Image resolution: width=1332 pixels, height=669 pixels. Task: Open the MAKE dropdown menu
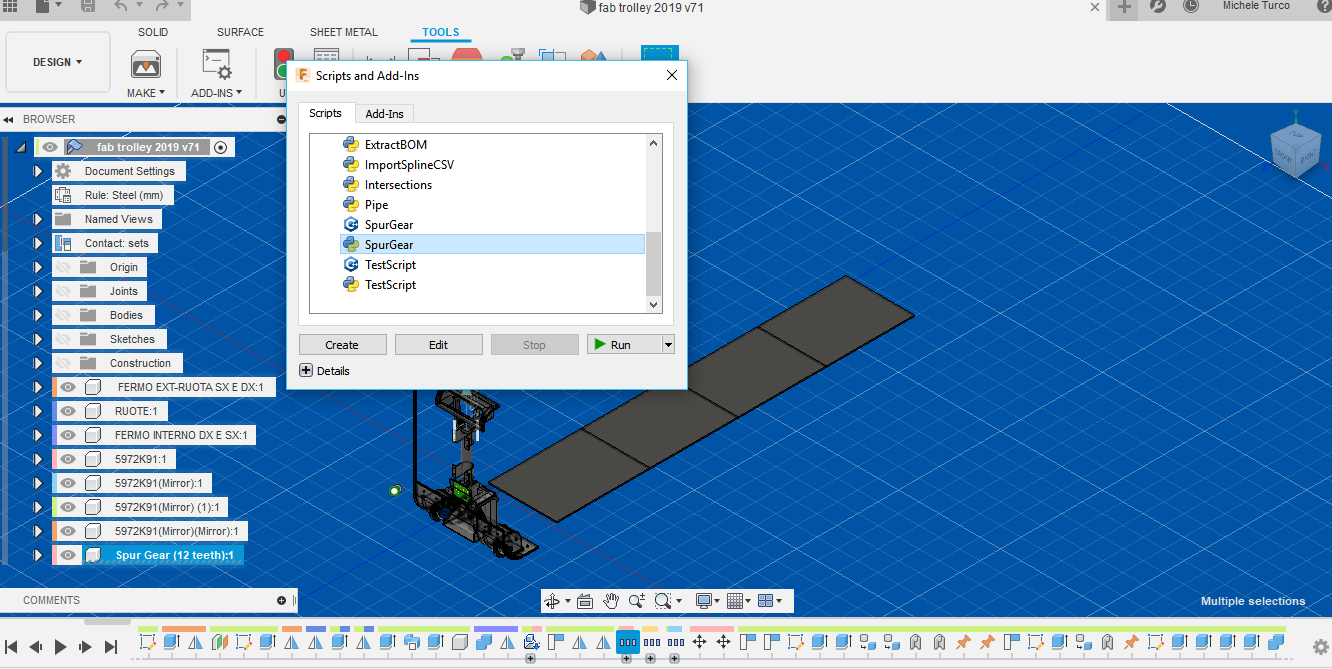click(x=146, y=93)
